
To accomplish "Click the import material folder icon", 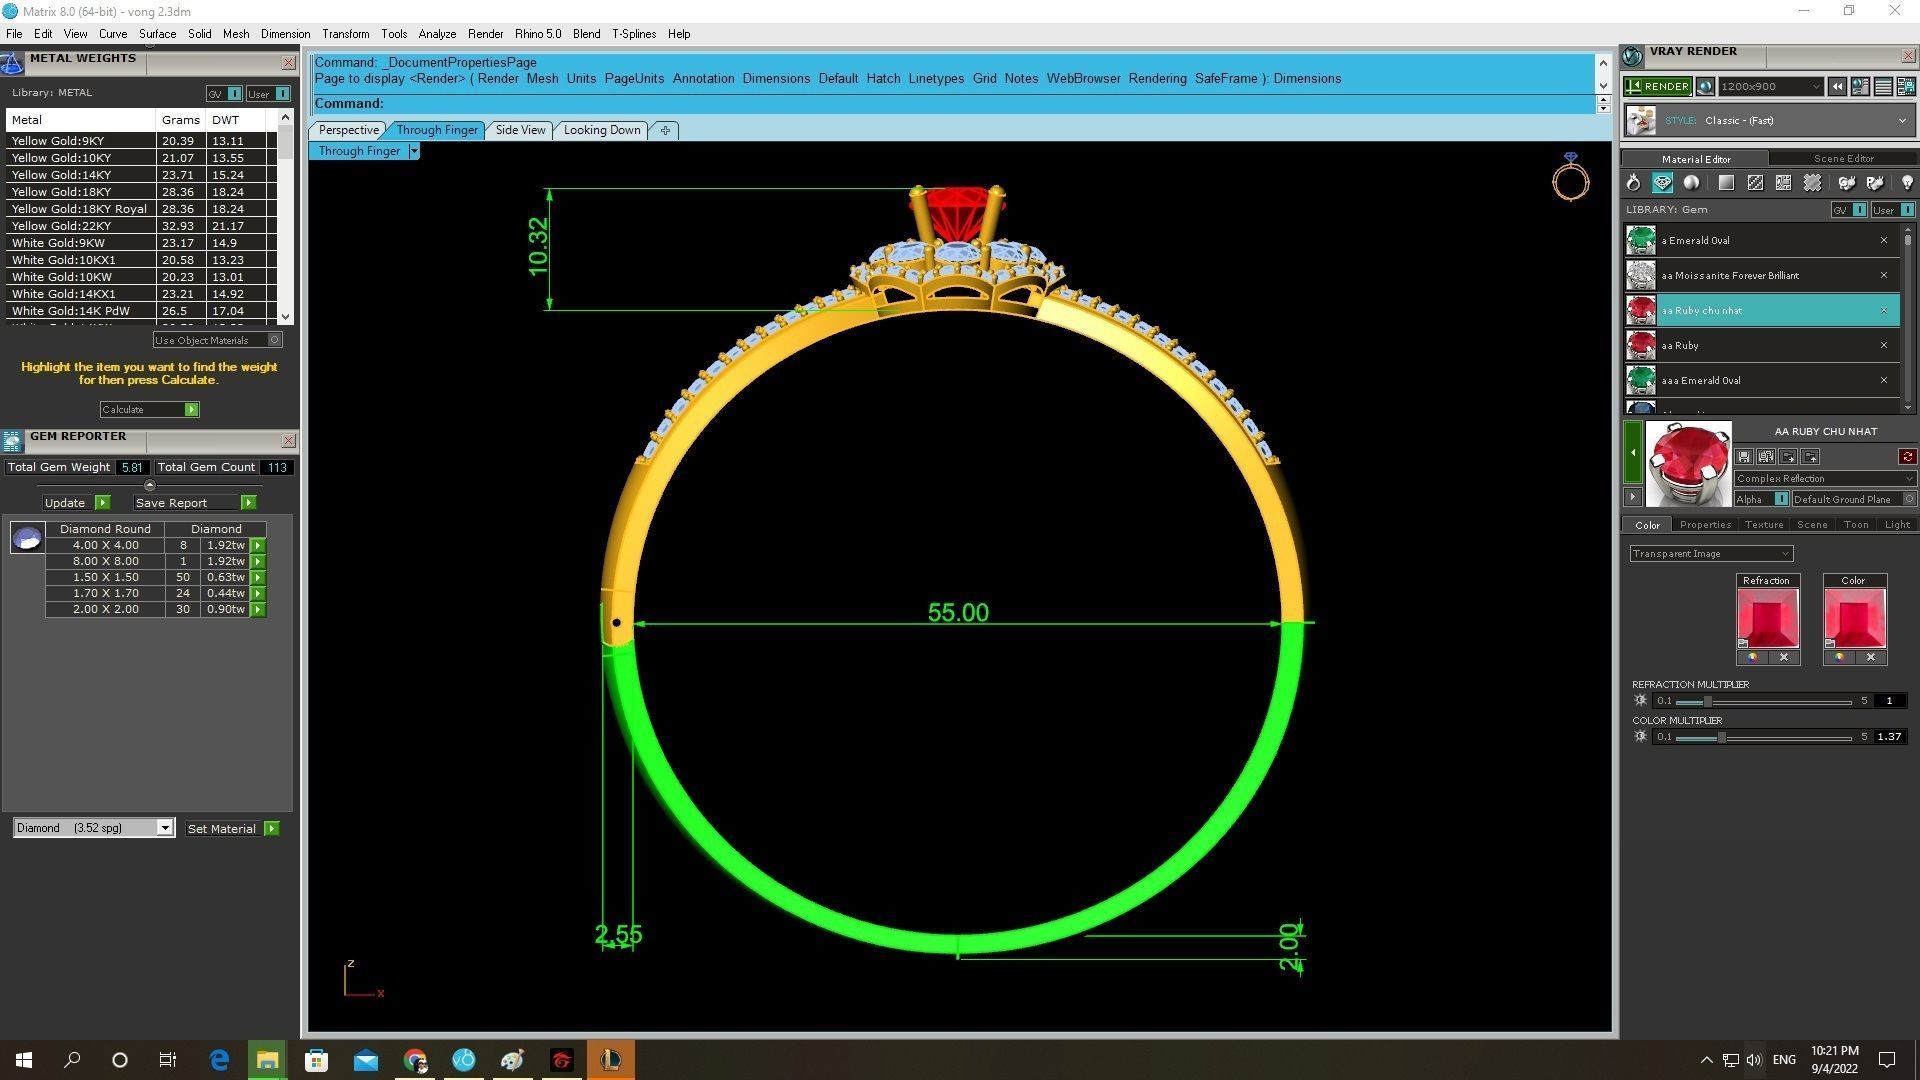I will point(1810,457).
